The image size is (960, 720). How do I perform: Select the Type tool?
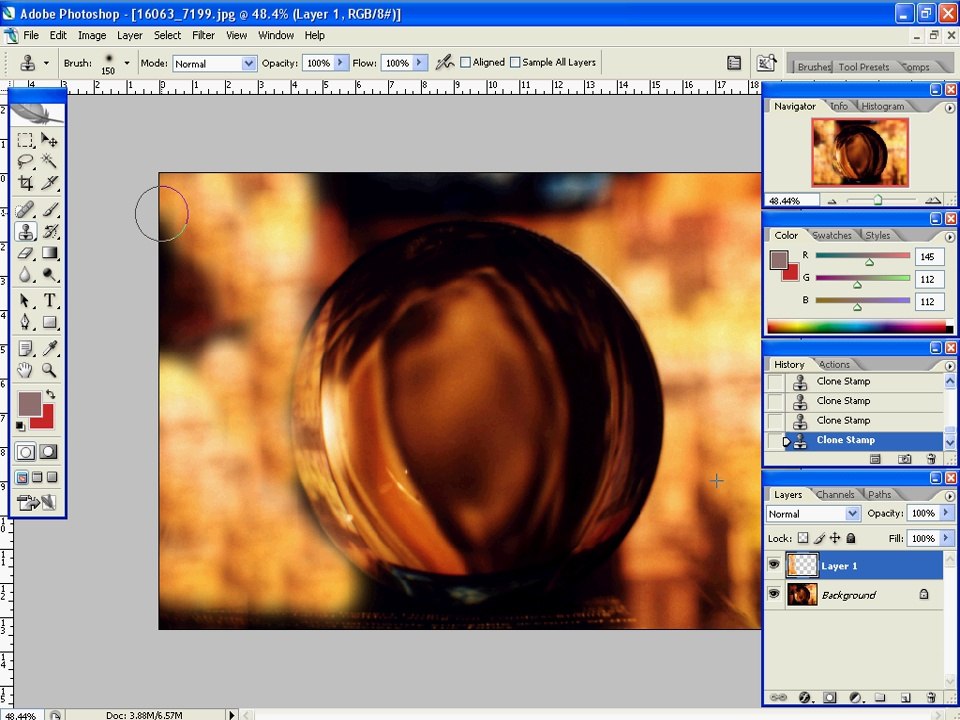coord(50,301)
